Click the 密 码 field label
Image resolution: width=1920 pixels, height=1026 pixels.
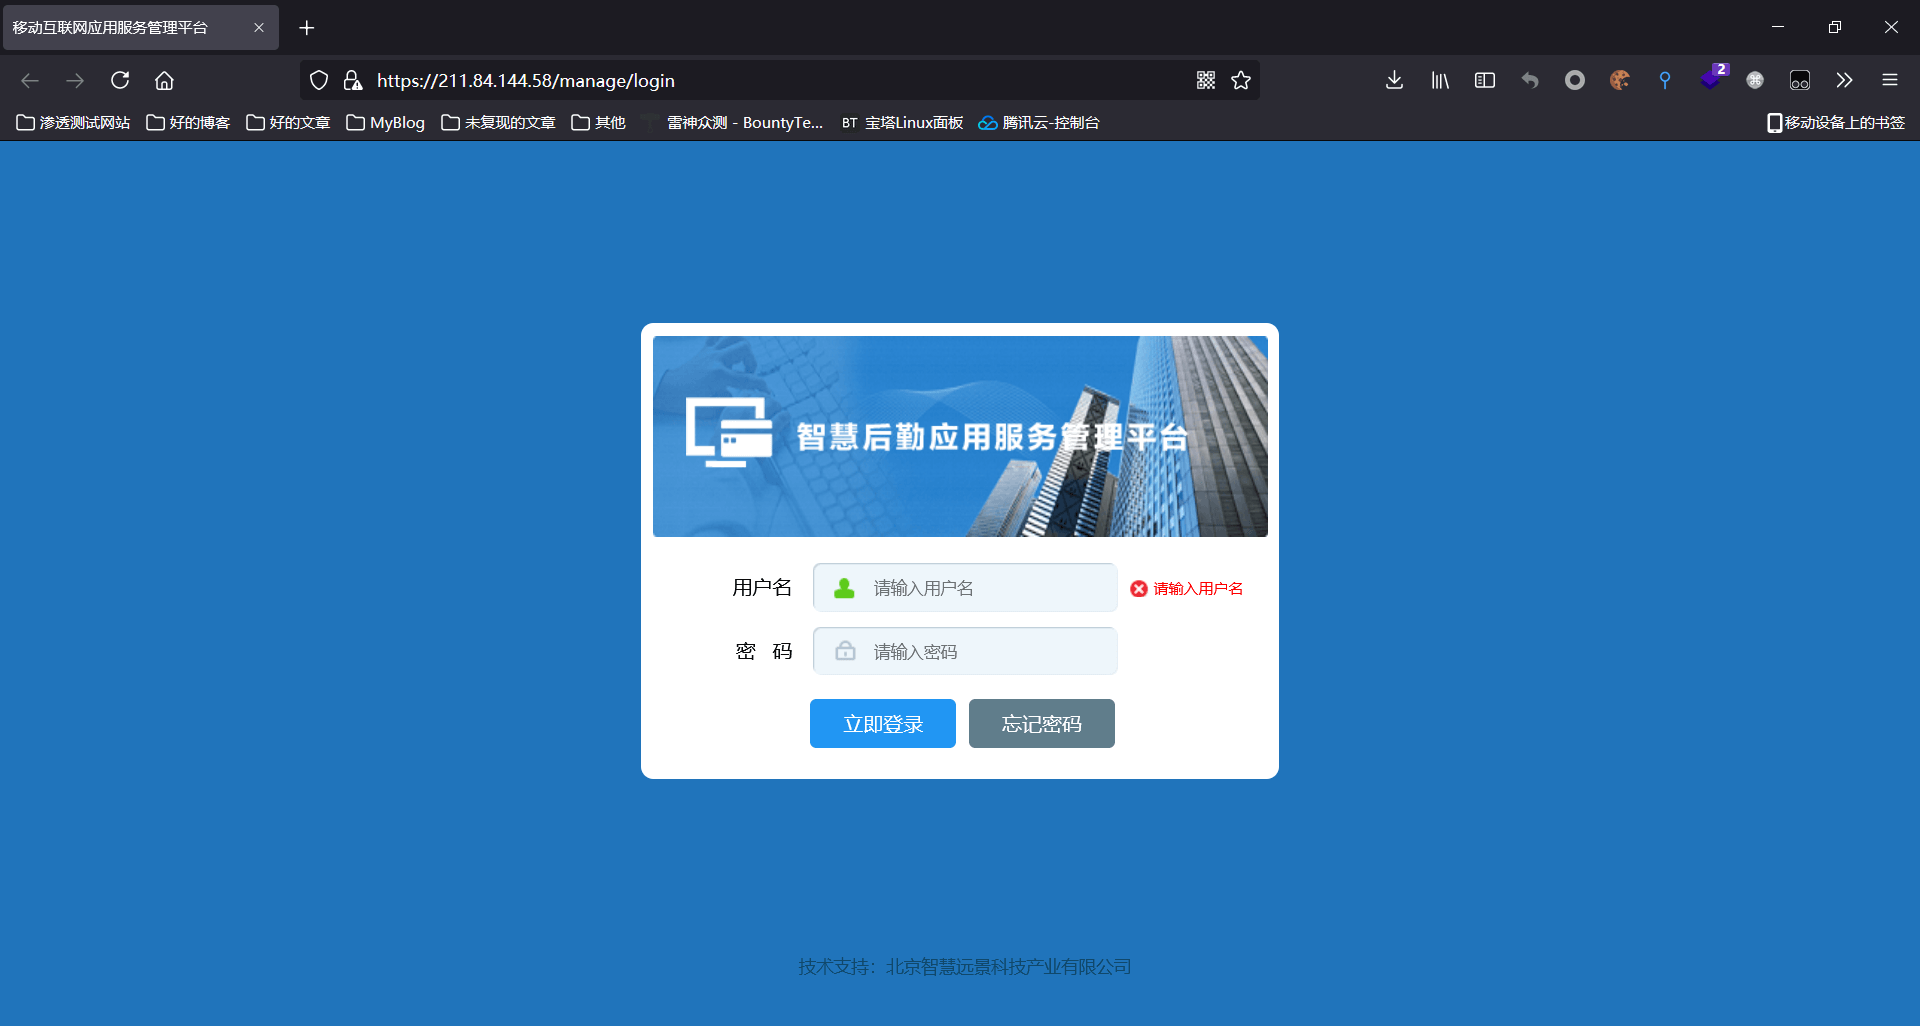pos(764,651)
